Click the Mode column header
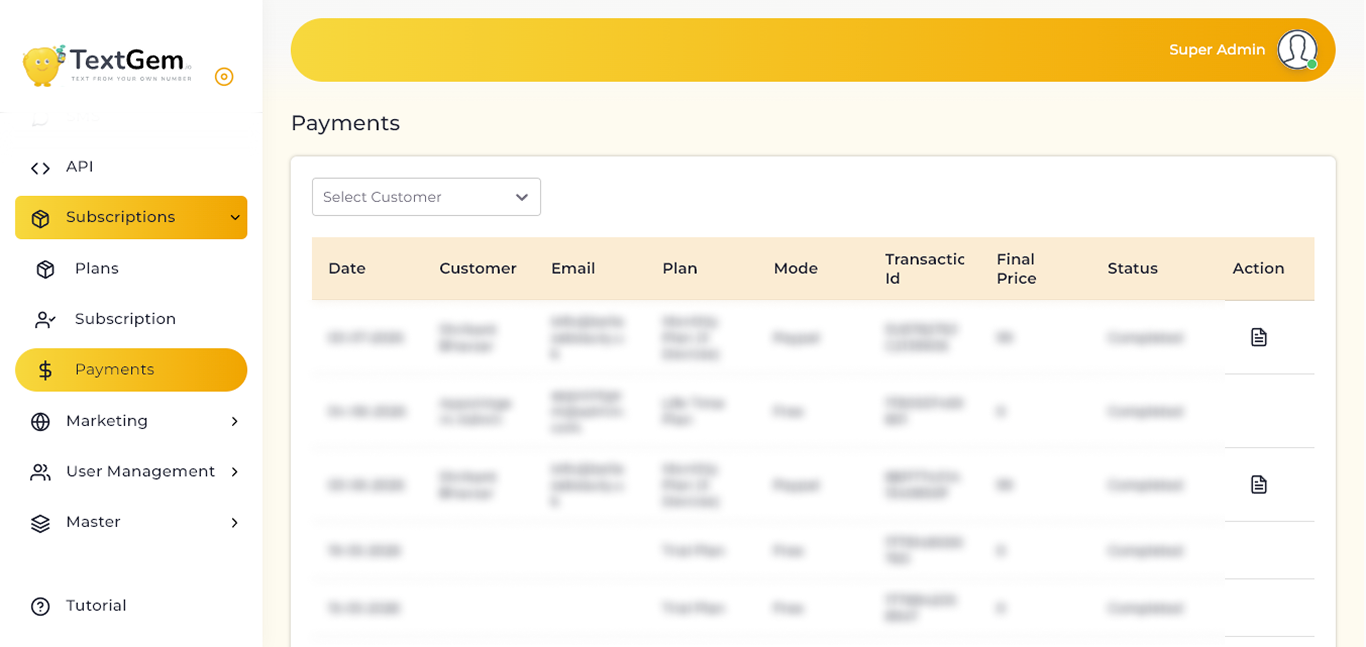 pyautogui.click(x=796, y=269)
